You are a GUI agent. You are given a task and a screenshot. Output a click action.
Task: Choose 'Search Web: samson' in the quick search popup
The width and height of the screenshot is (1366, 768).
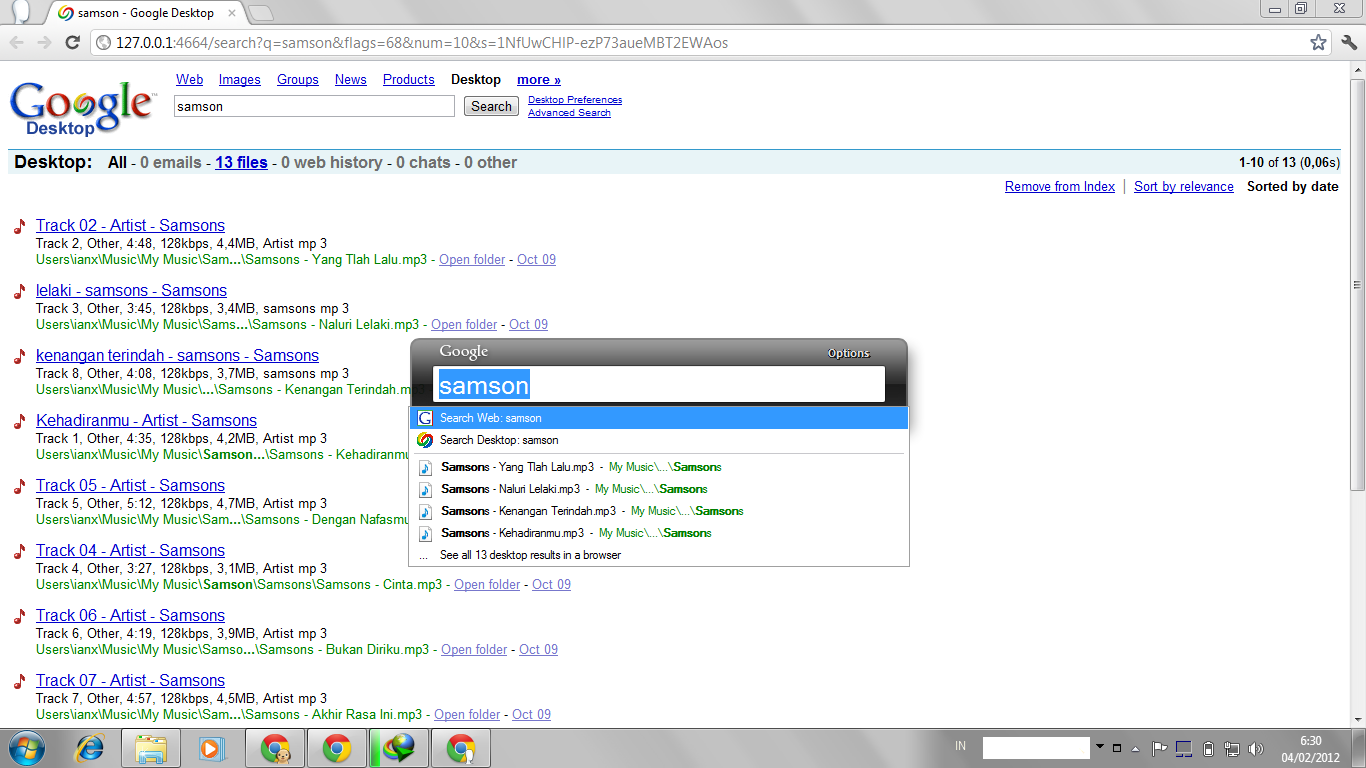(659, 418)
